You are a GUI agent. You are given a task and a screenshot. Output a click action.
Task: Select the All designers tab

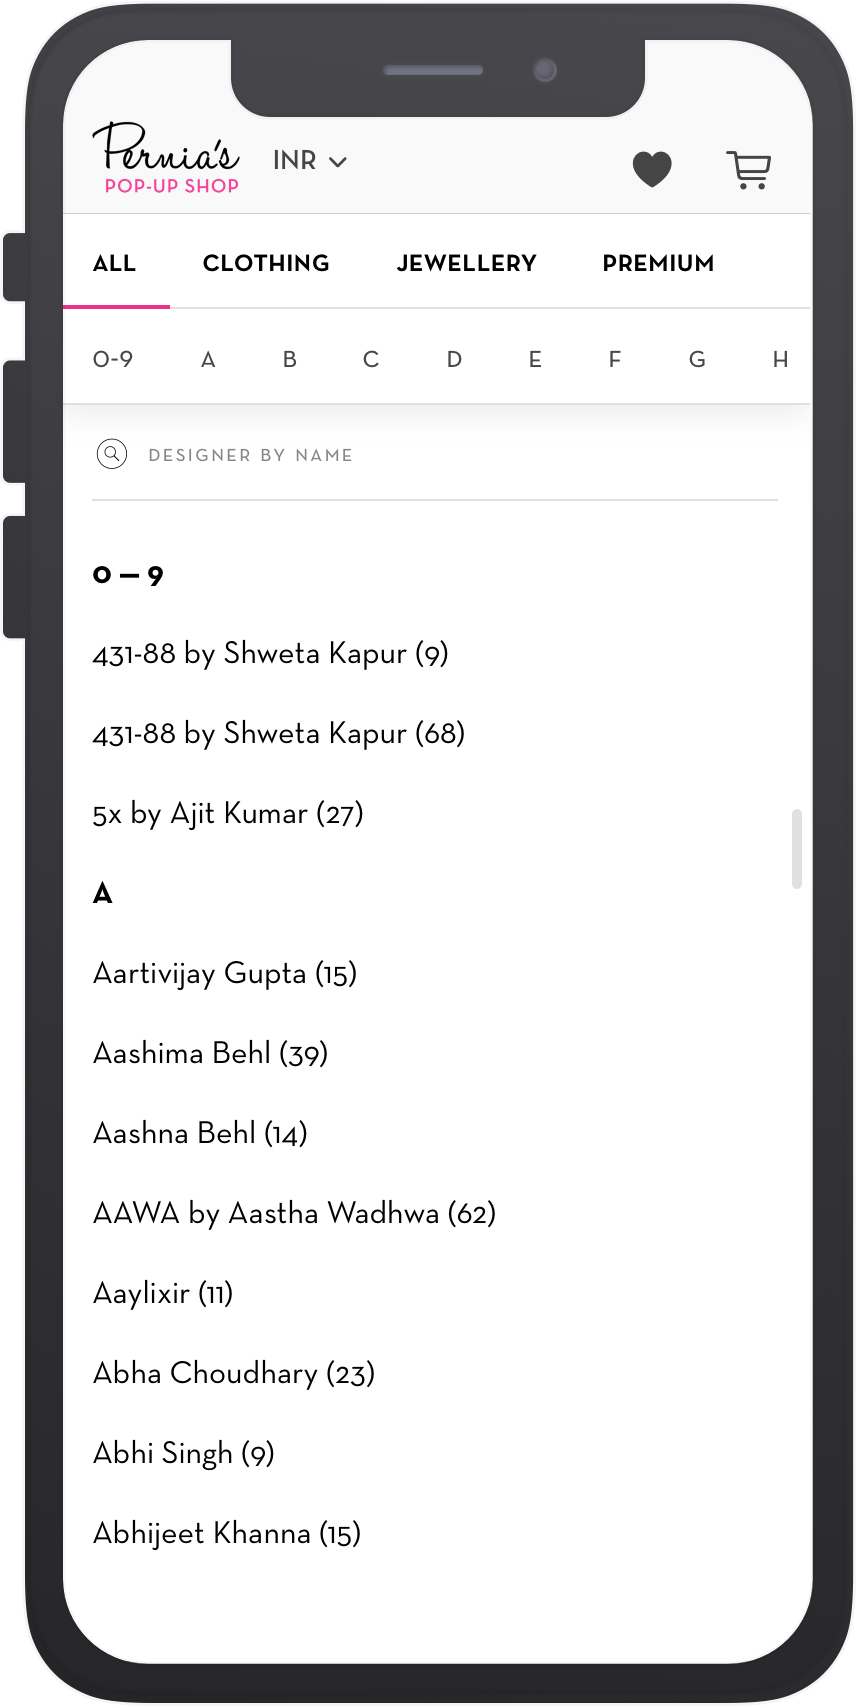click(x=114, y=263)
